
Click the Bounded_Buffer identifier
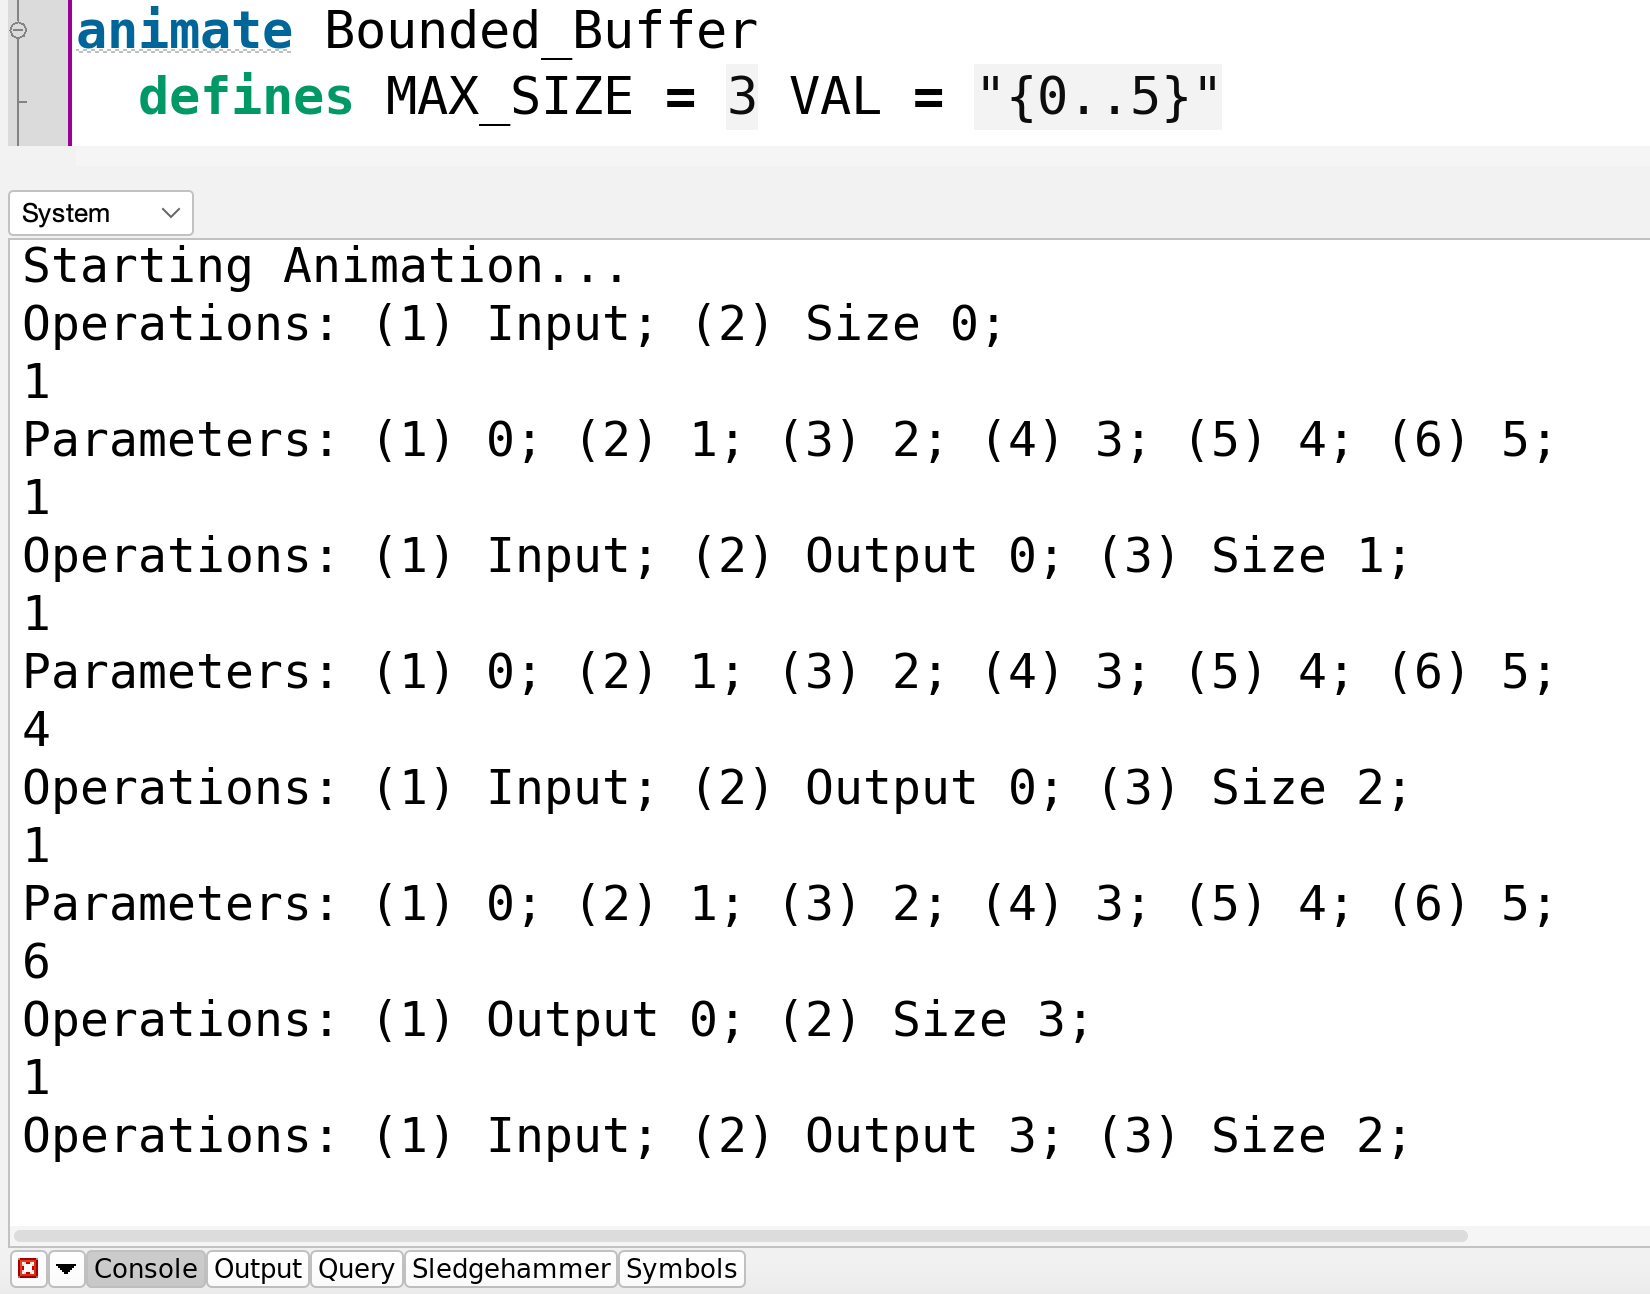(541, 31)
